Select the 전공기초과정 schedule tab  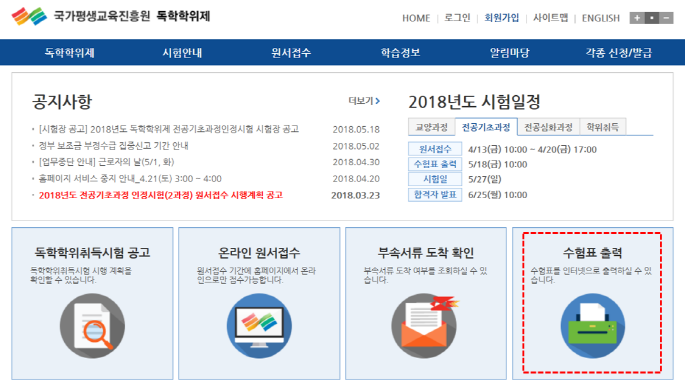click(486, 127)
